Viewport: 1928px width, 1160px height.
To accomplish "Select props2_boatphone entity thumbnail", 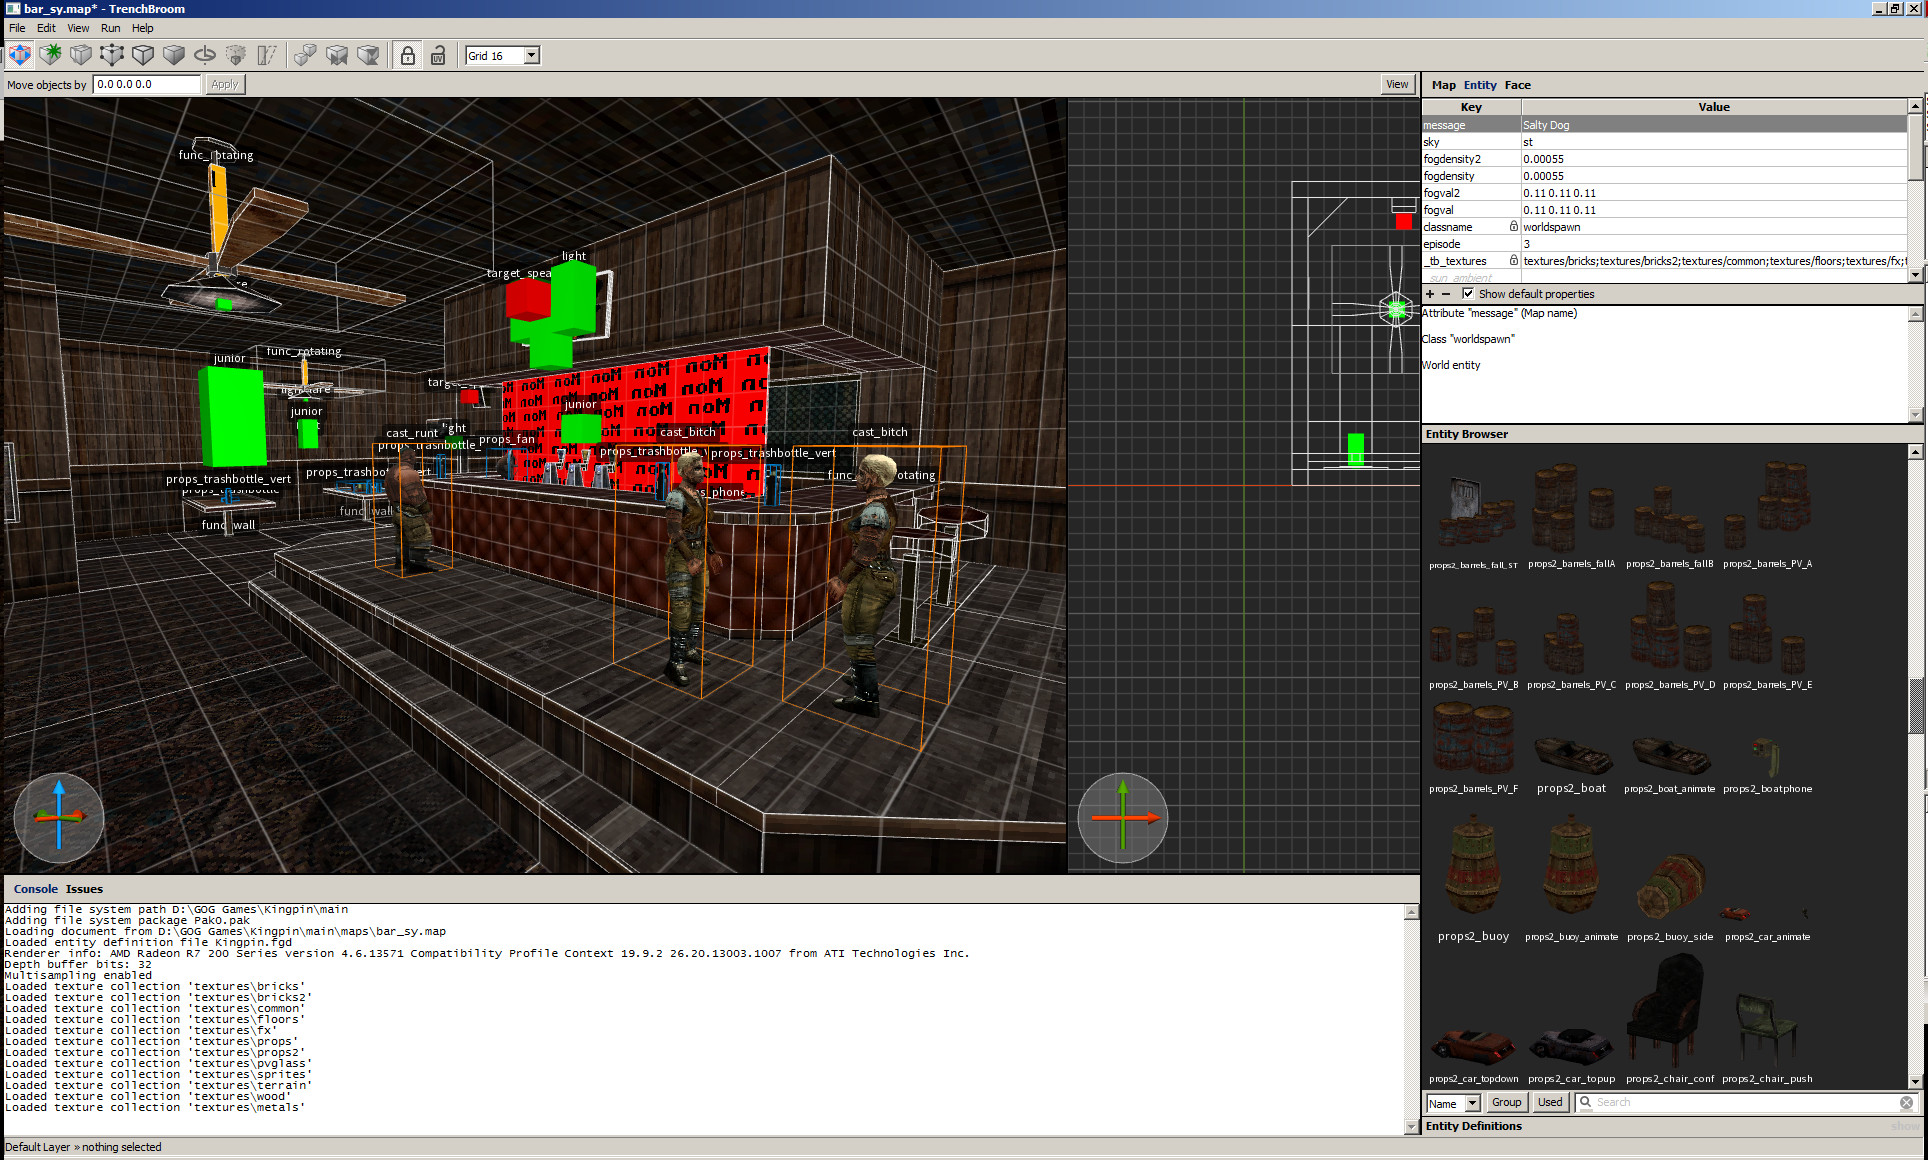I will 1767,756.
